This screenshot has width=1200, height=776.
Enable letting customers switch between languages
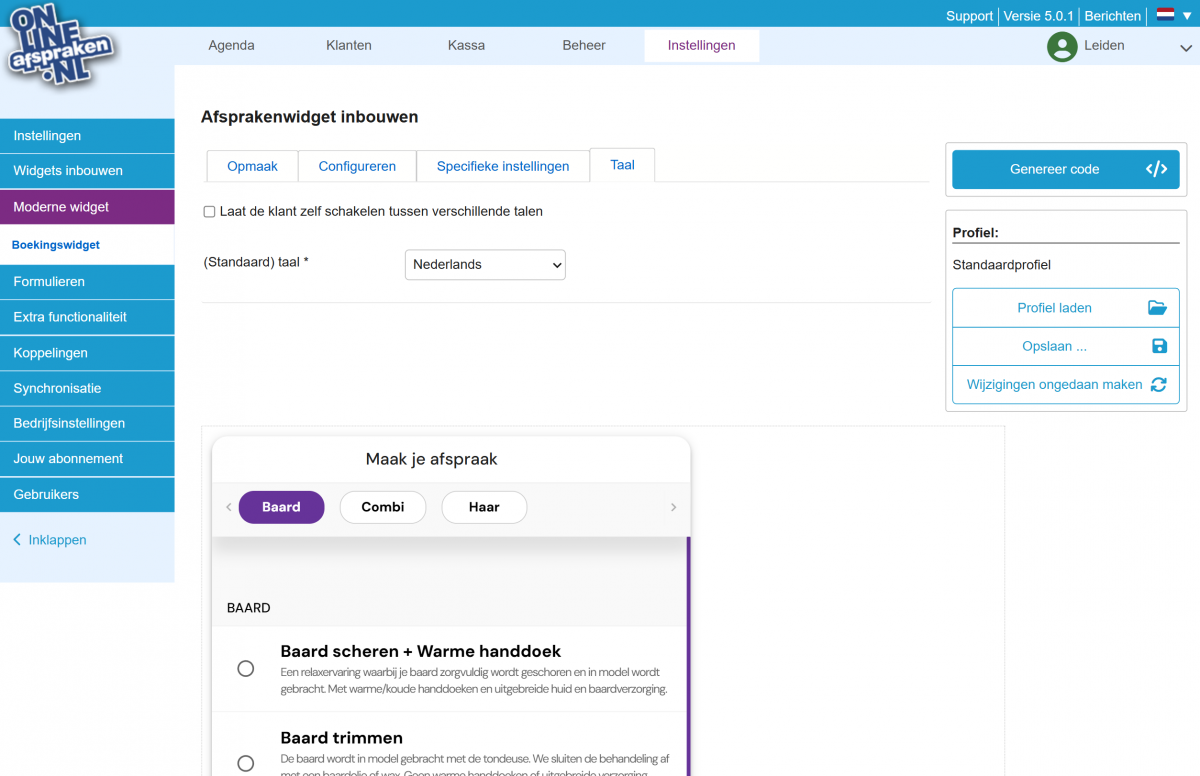209,212
